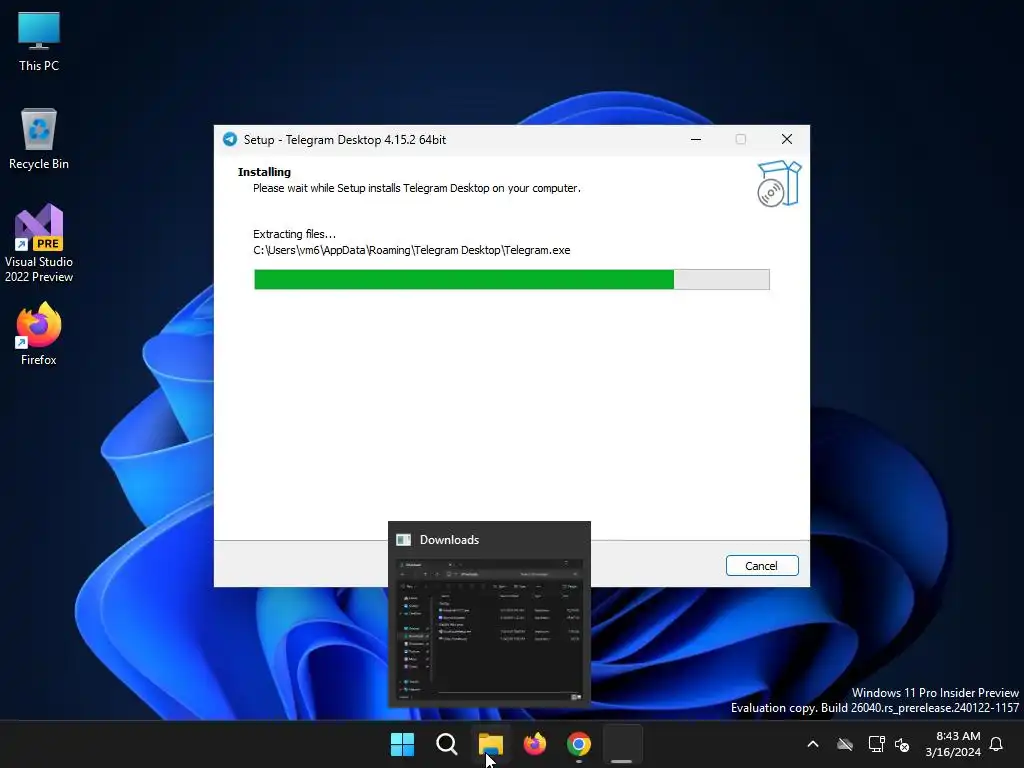Select the This PC desktop icon
1024x768 pixels.
click(x=39, y=41)
